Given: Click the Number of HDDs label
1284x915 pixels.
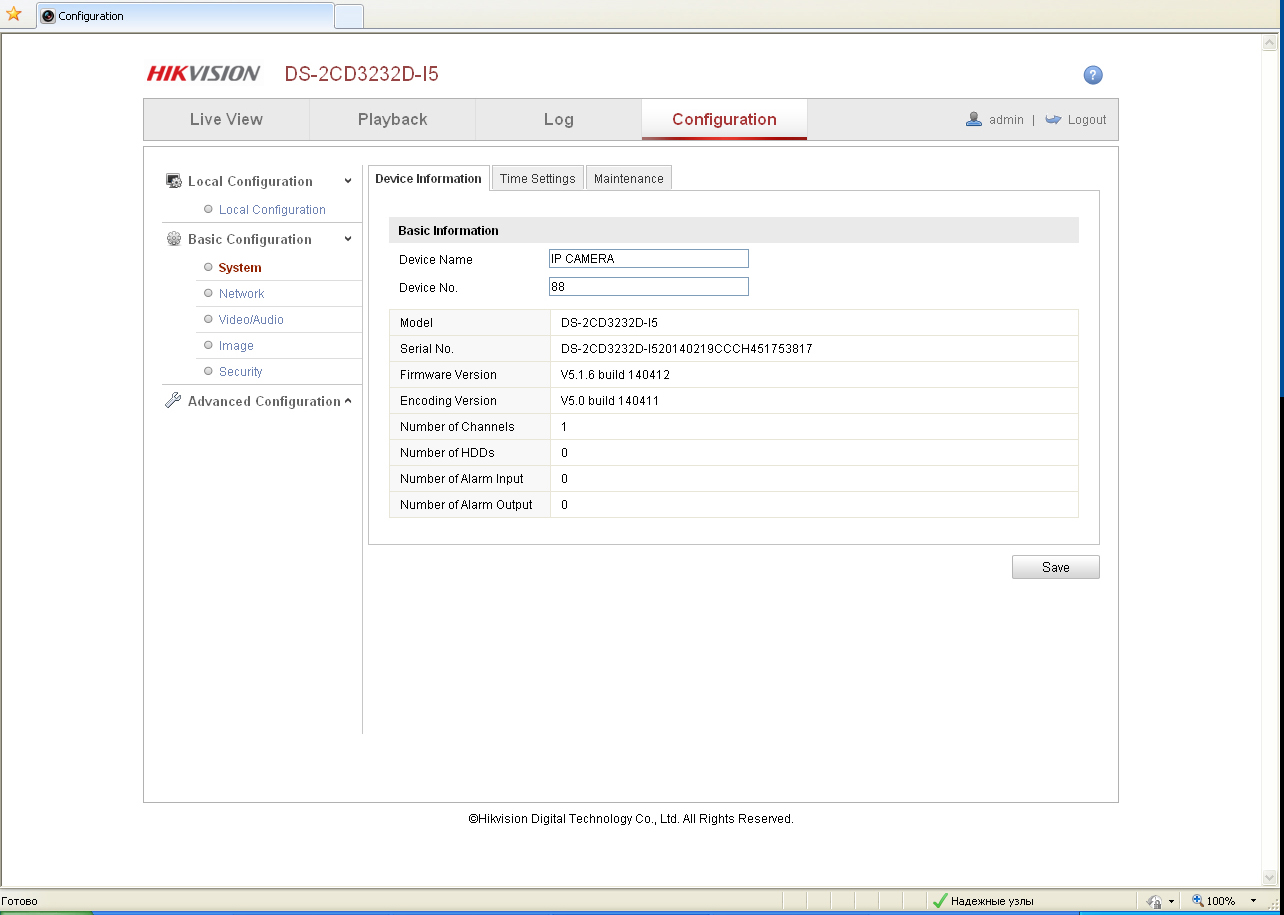Looking at the screenshot, I should coord(447,453).
